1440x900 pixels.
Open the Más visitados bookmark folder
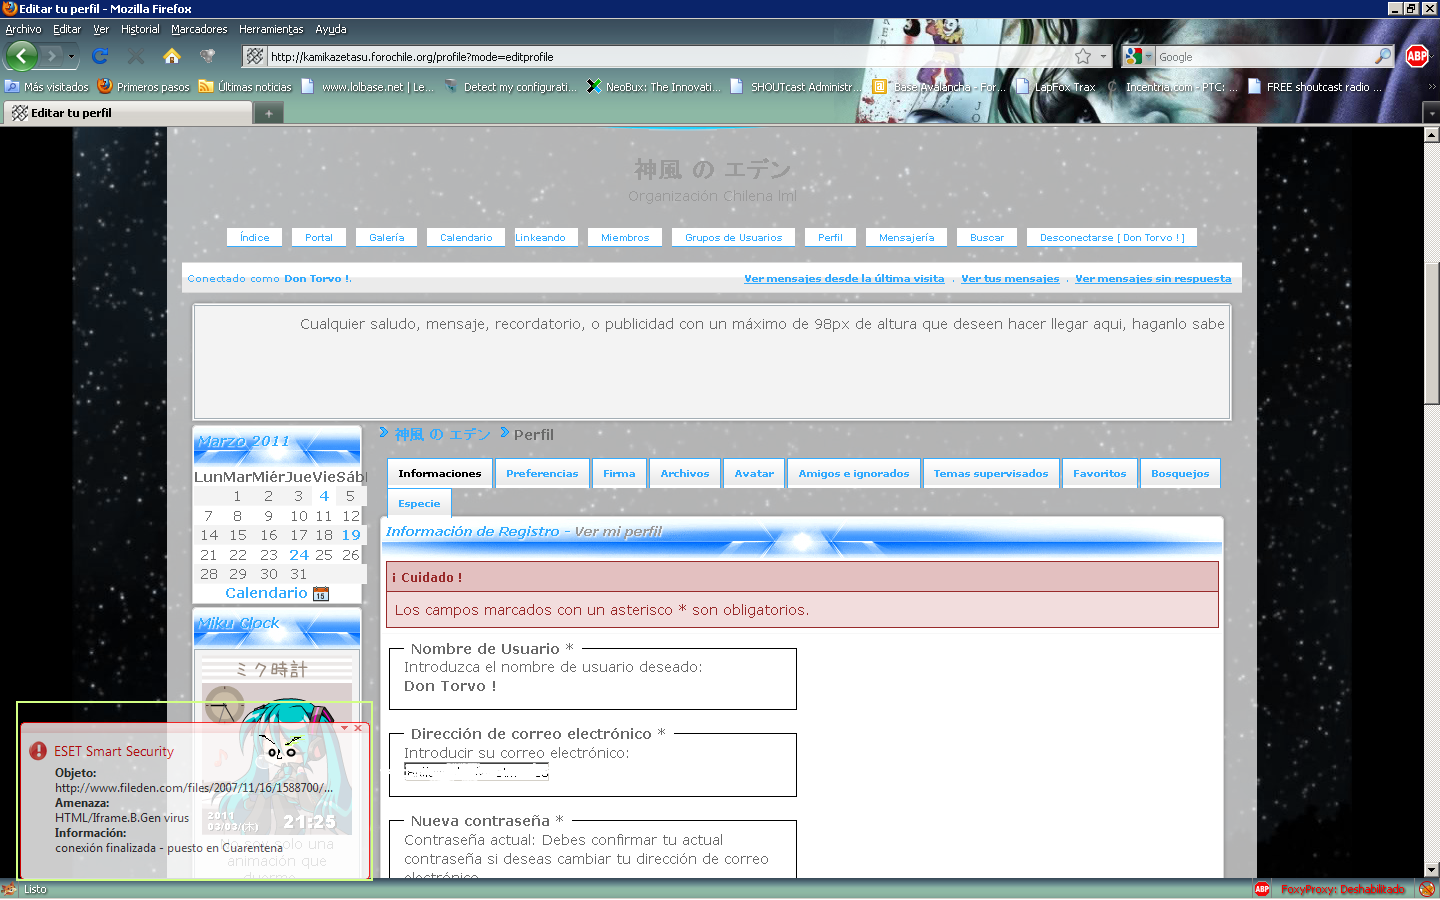[x=47, y=87]
